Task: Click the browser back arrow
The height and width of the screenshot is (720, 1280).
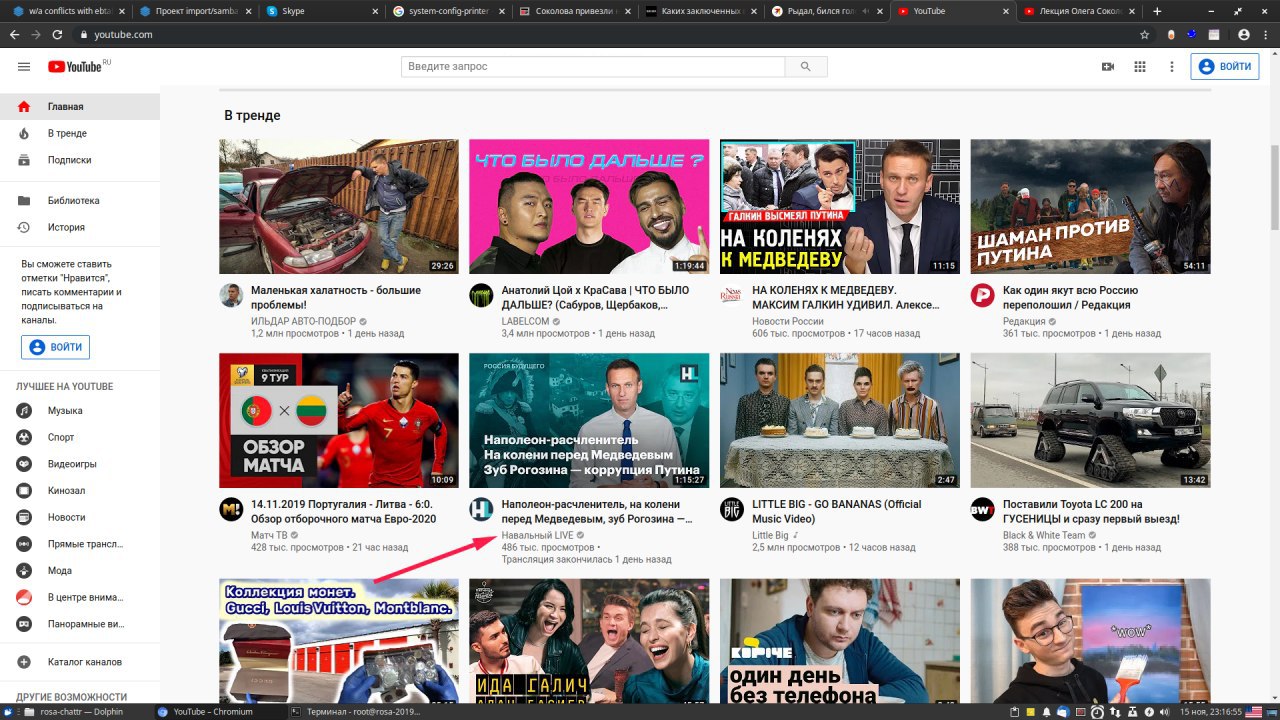Action: click(x=14, y=34)
